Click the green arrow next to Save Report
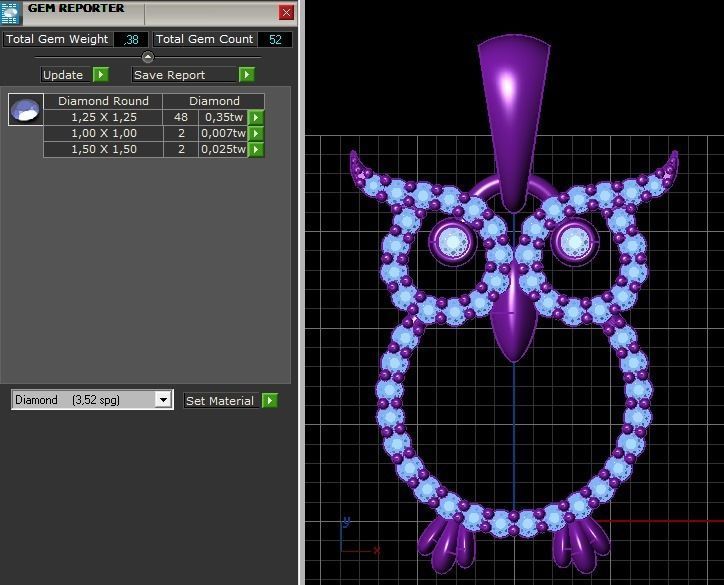The width and height of the screenshot is (724, 585). click(x=247, y=74)
